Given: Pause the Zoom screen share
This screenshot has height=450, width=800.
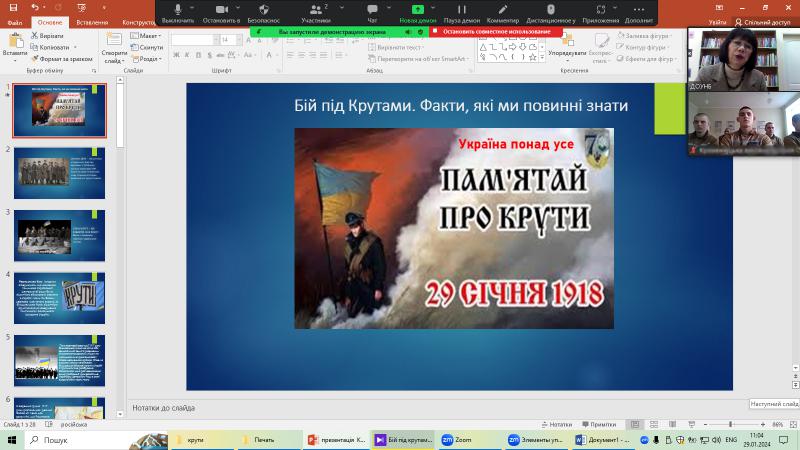Looking at the screenshot, I should click(462, 13).
